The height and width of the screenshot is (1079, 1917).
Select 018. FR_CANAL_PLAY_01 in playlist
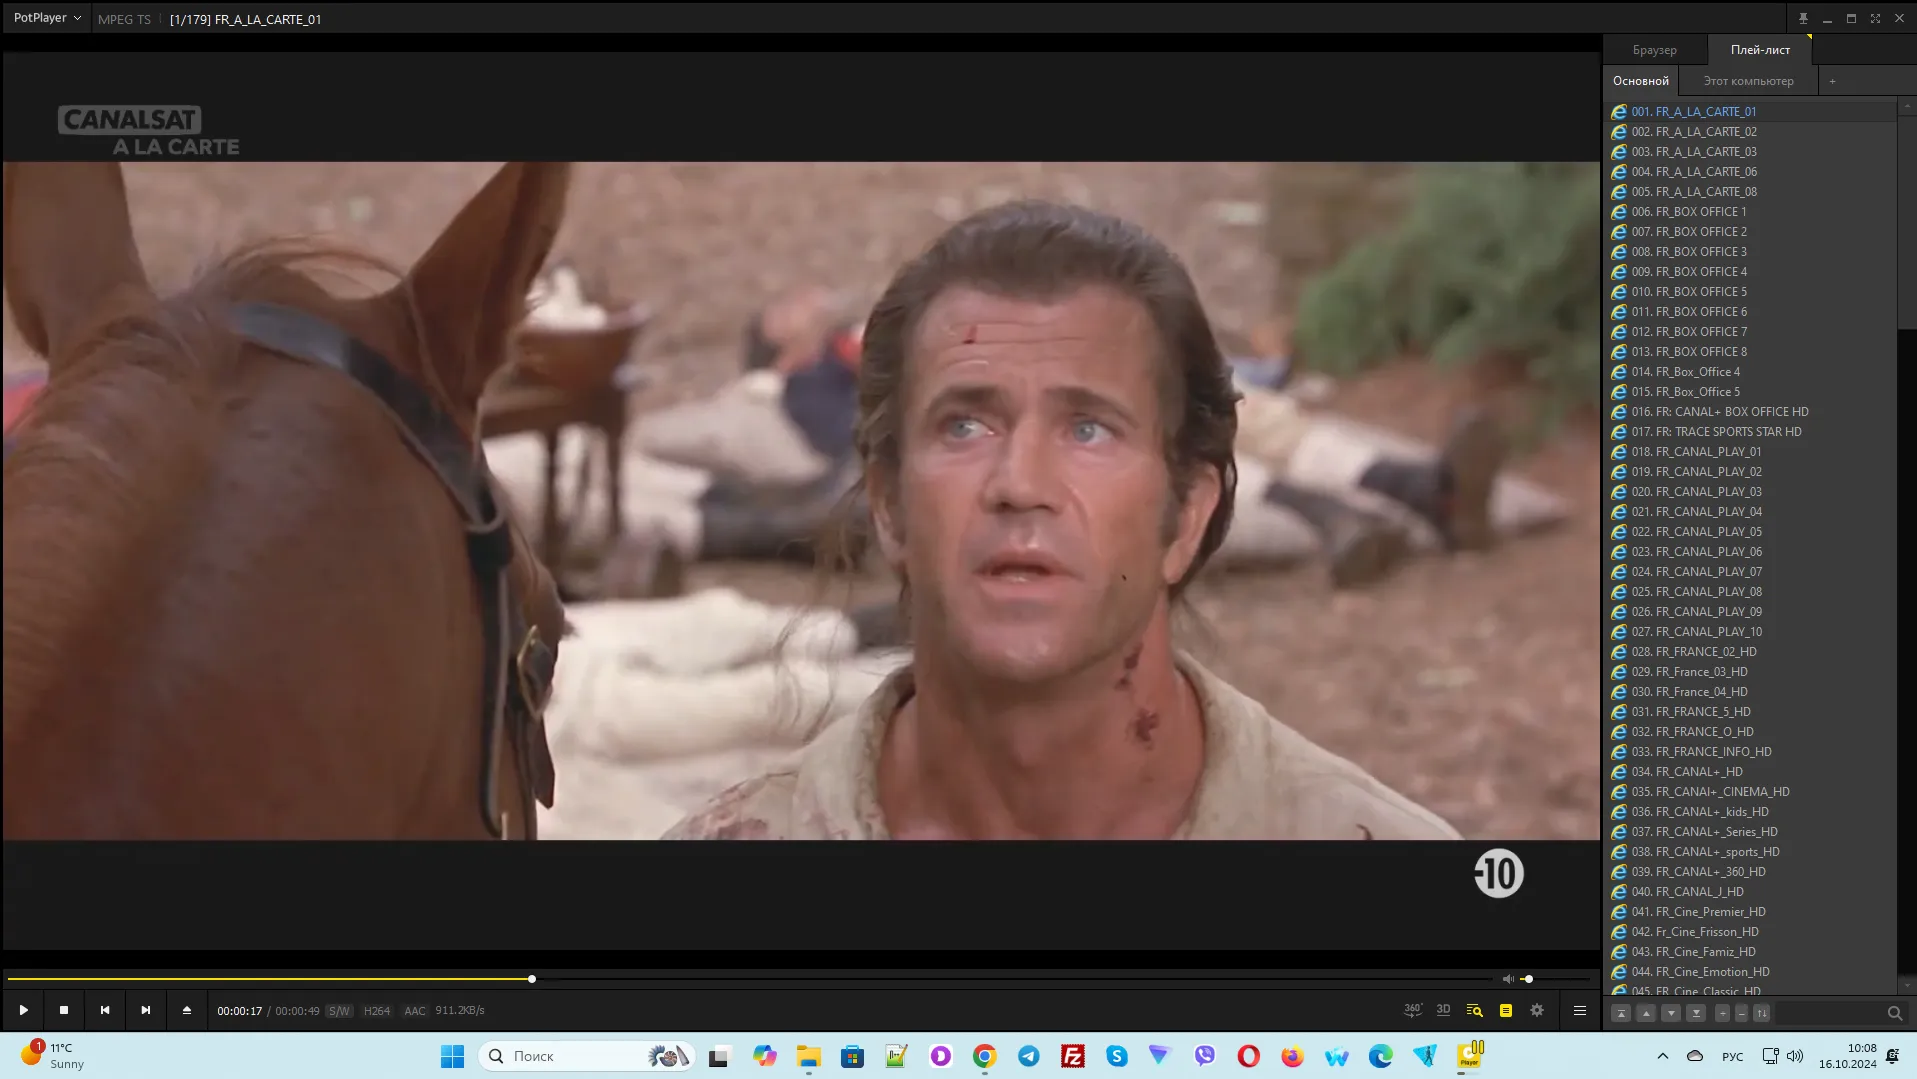coord(1750,452)
